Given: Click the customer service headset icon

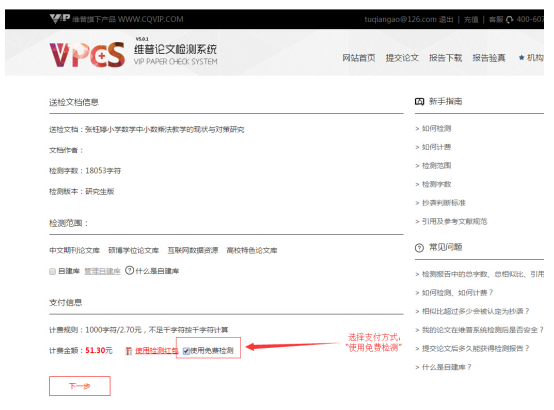Looking at the screenshot, I should 509,20.
